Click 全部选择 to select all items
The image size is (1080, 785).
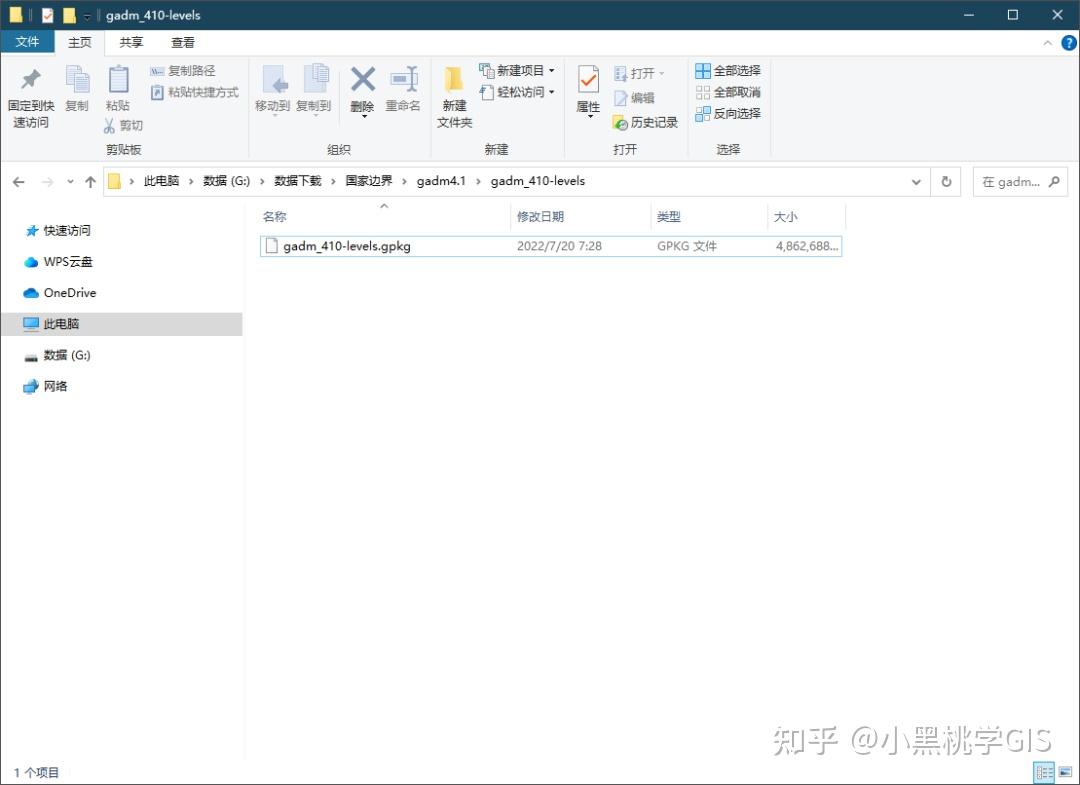click(x=727, y=70)
